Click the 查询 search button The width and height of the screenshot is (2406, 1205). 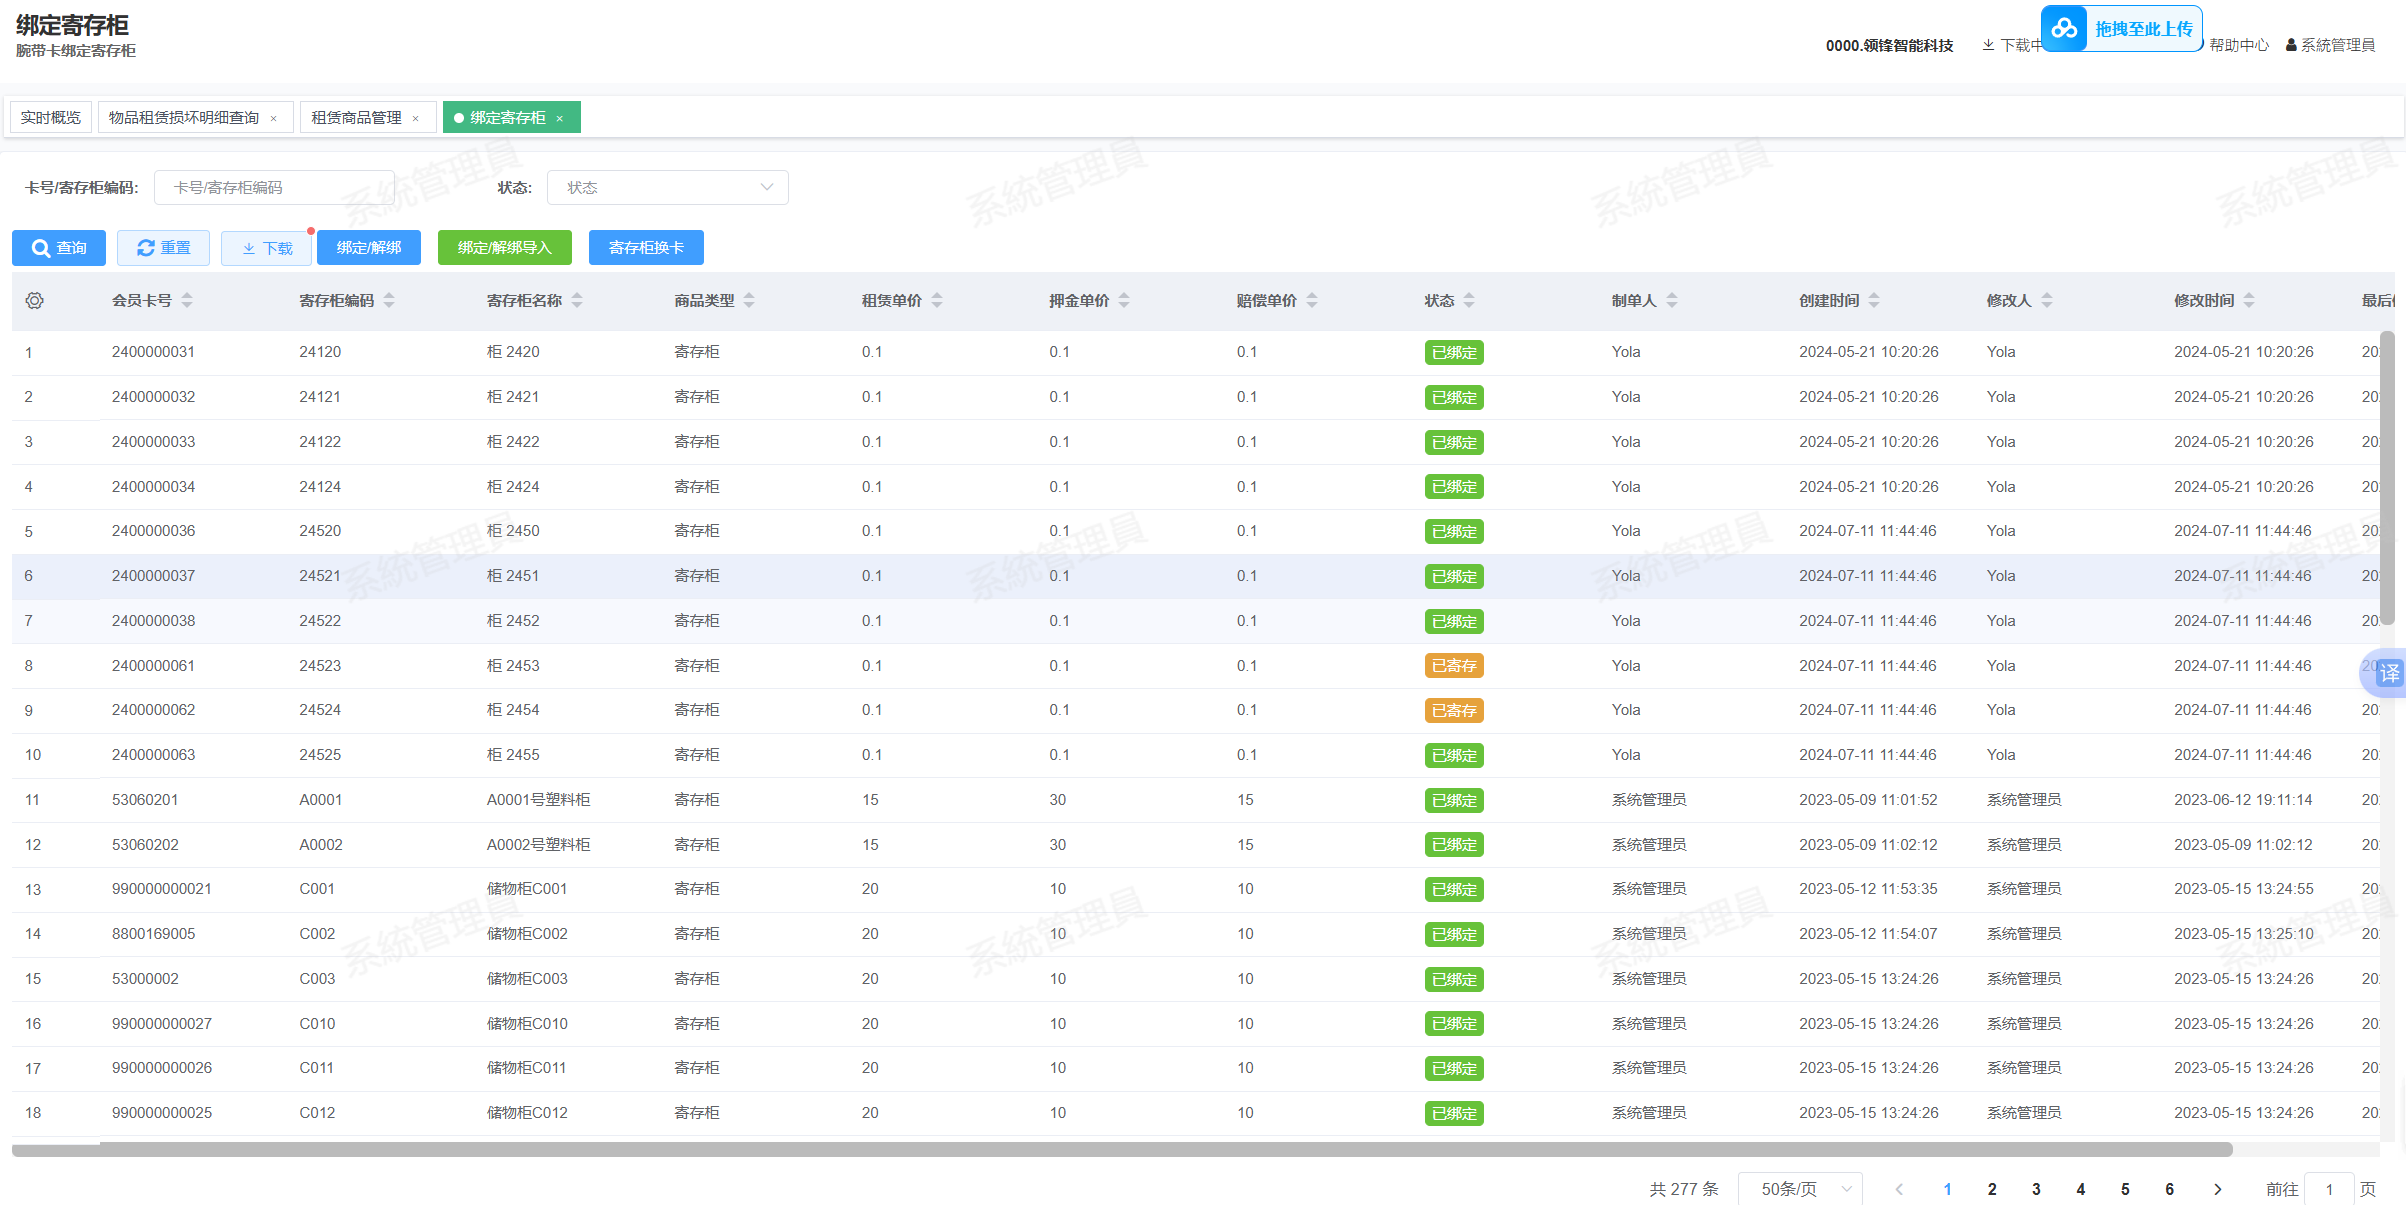(x=59, y=248)
